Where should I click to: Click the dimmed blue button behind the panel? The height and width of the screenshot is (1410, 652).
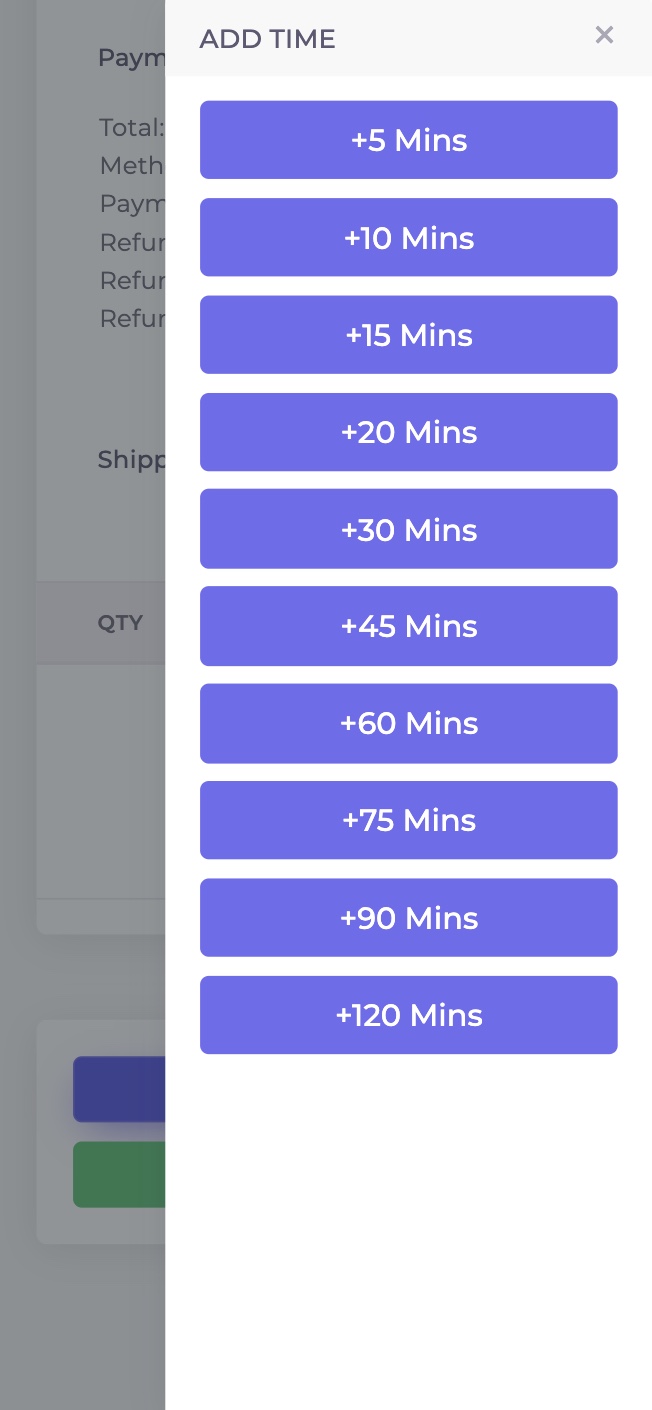pyautogui.click(x=119, y=1089)
